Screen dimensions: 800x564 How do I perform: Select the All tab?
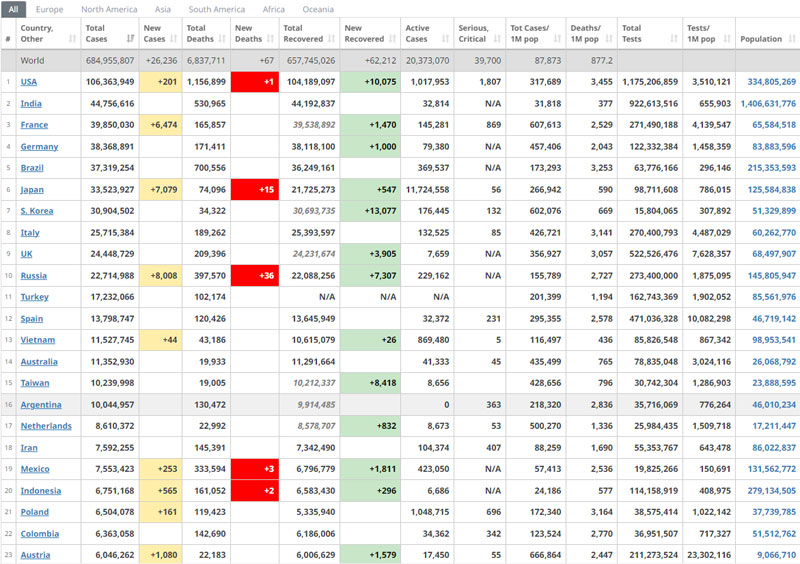click(13, 9)
